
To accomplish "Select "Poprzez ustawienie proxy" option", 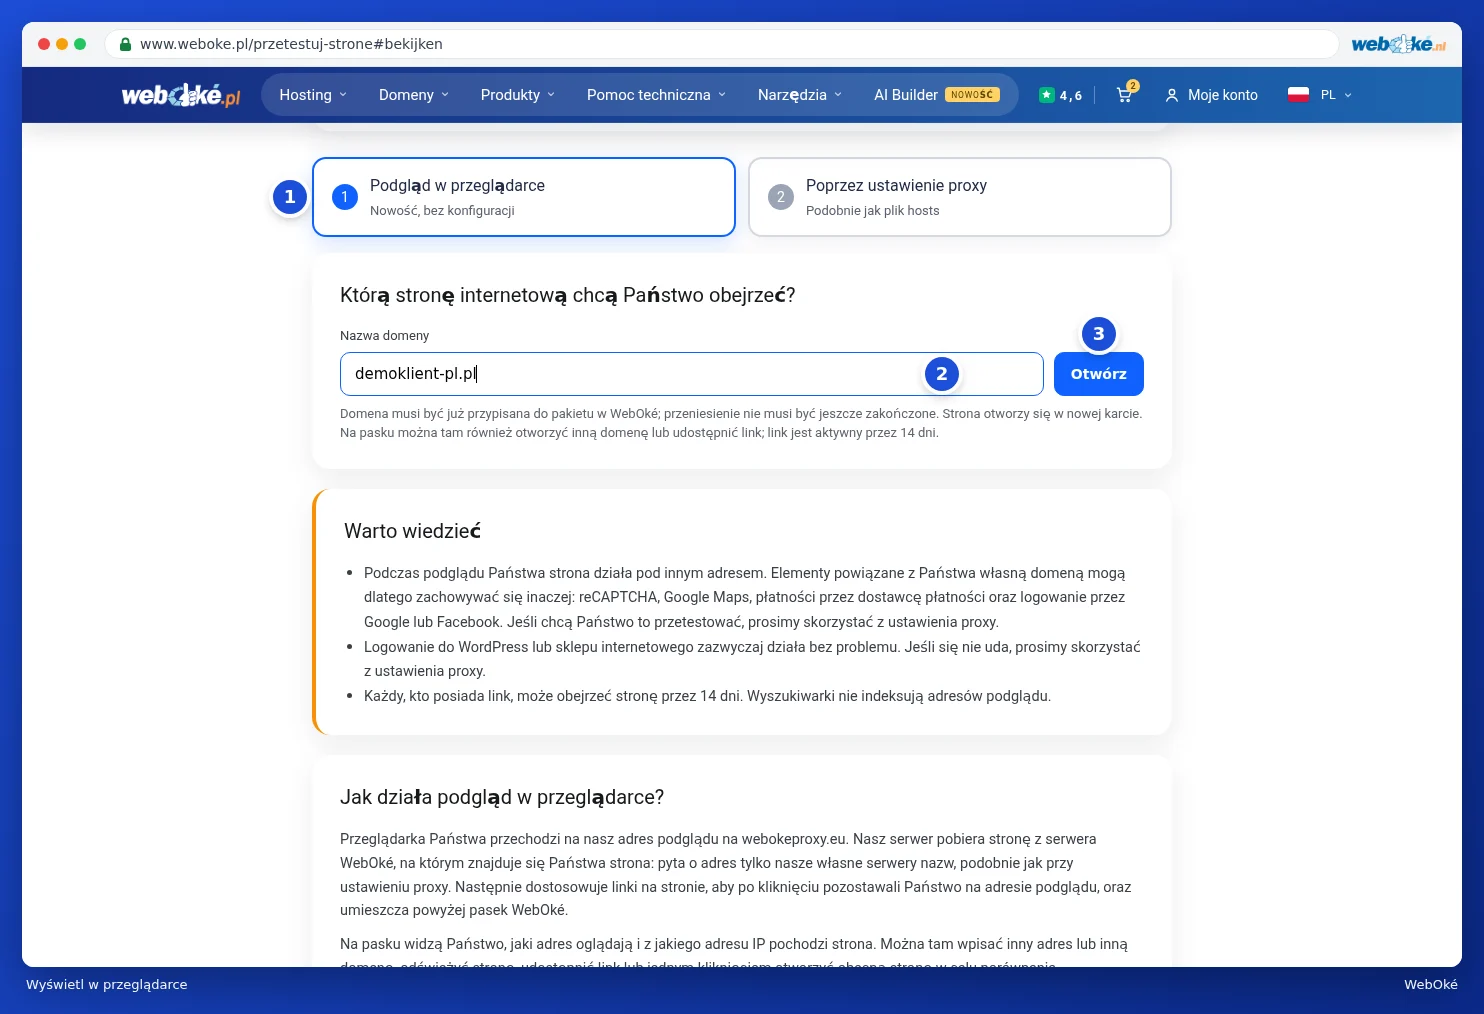I will click(x=960, y=197).
